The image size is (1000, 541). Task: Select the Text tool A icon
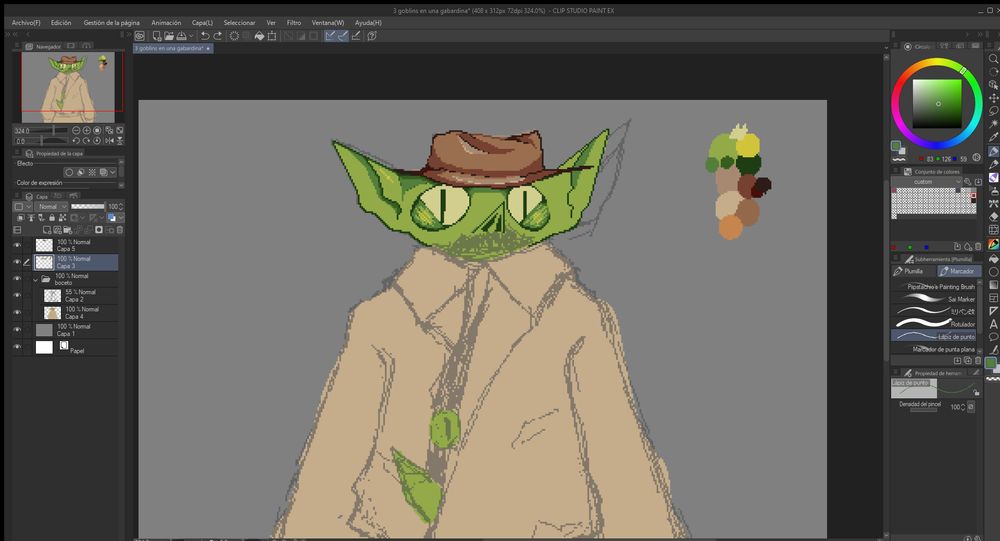pyautogui.click(x=993, y=324)
